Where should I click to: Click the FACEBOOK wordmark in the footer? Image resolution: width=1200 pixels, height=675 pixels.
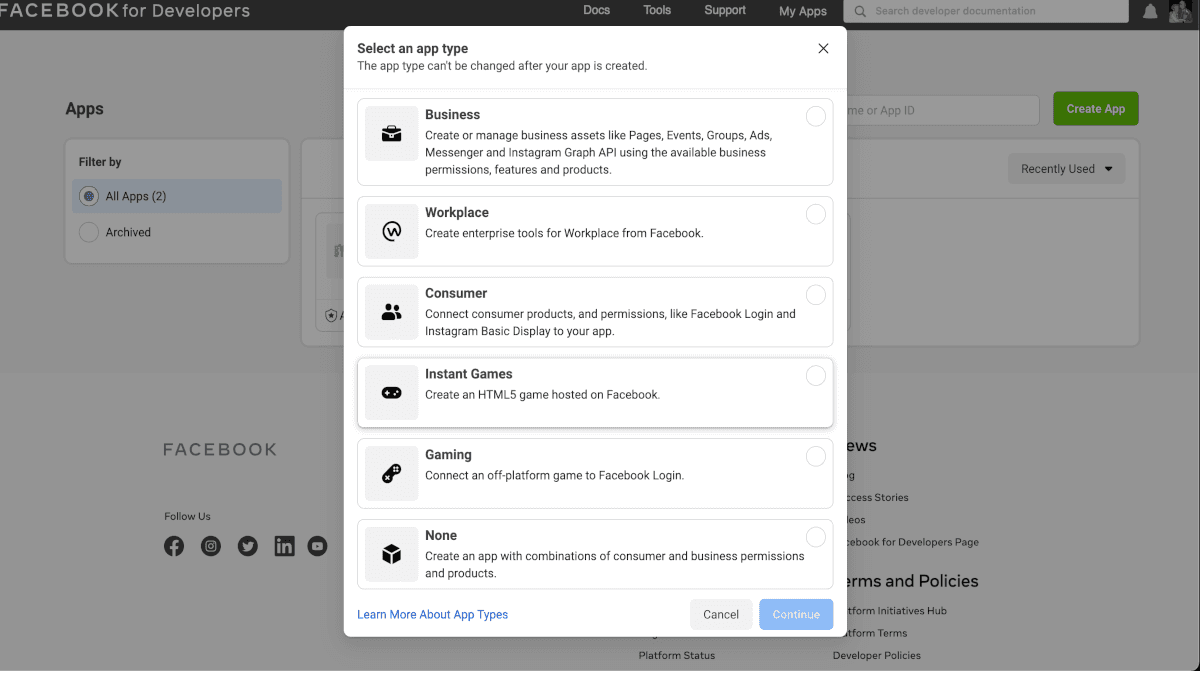coord(220,450)
